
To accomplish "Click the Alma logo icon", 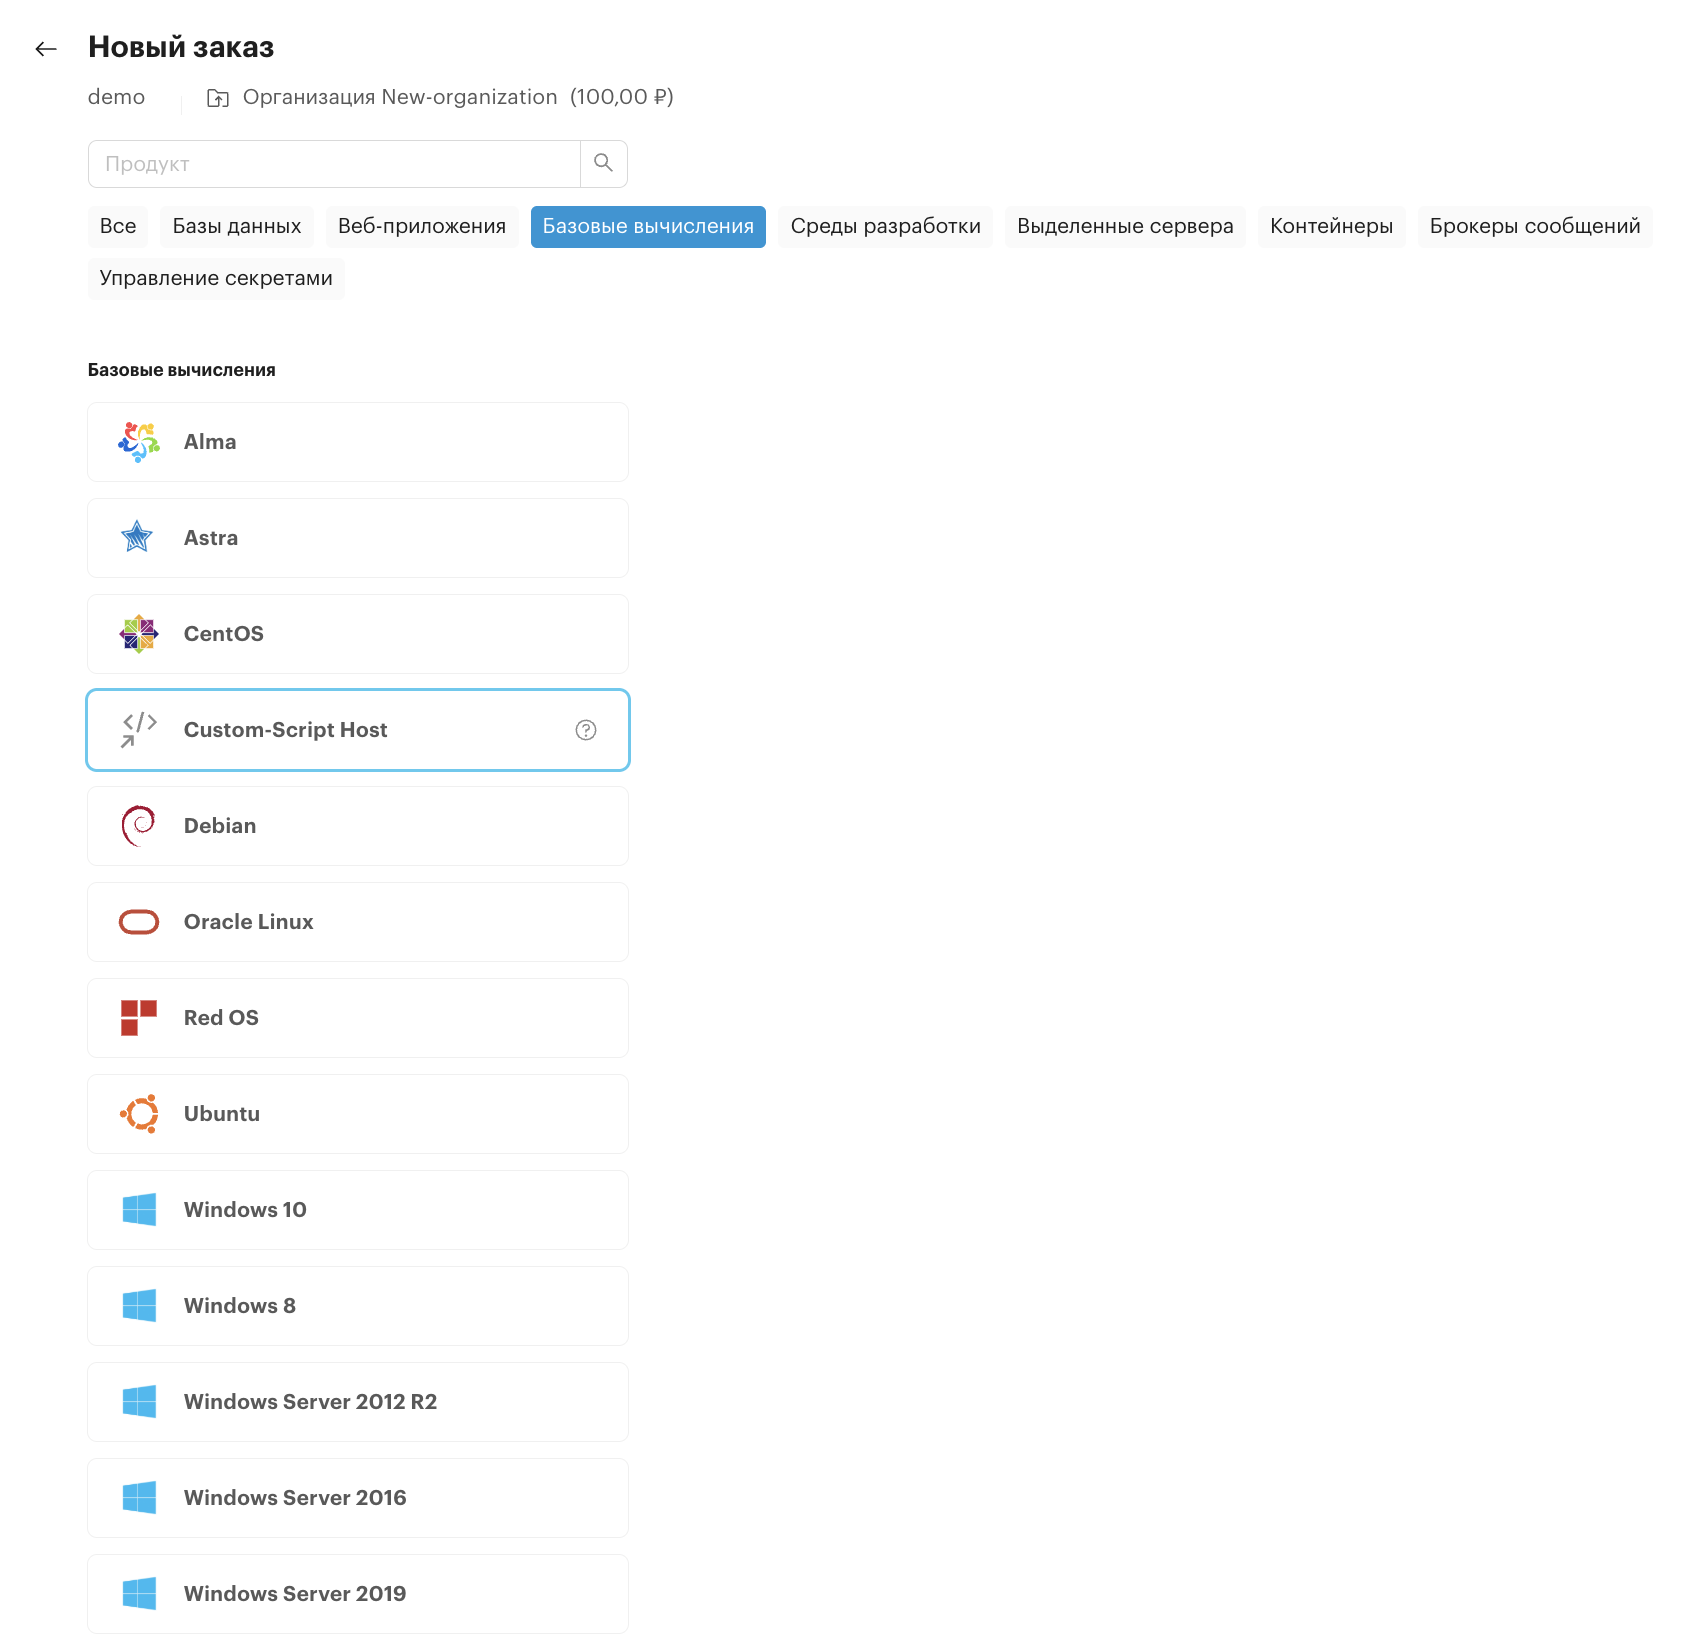I will click(x=139, y=442).
